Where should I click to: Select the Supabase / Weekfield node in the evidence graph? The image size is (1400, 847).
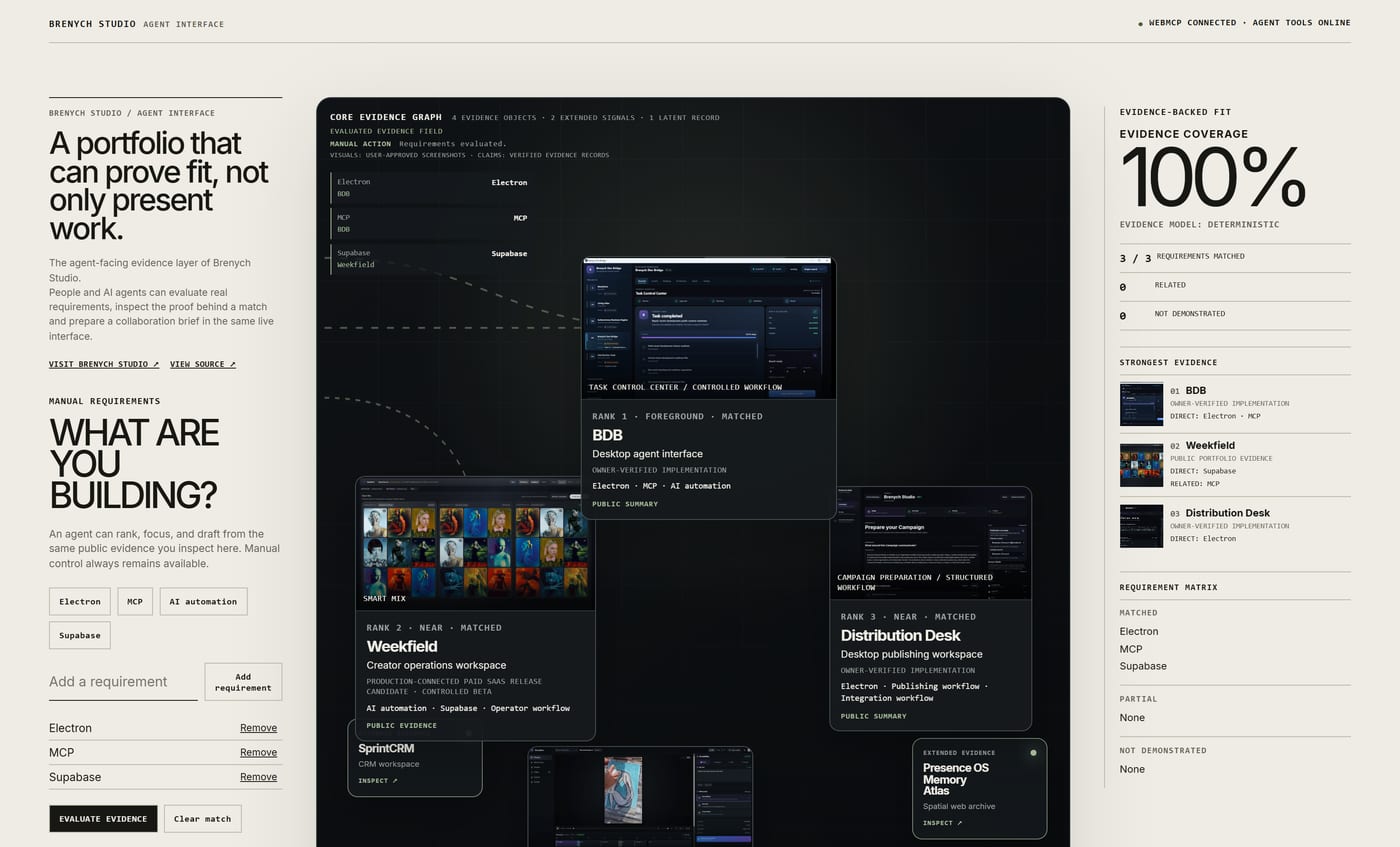[431, 259]
